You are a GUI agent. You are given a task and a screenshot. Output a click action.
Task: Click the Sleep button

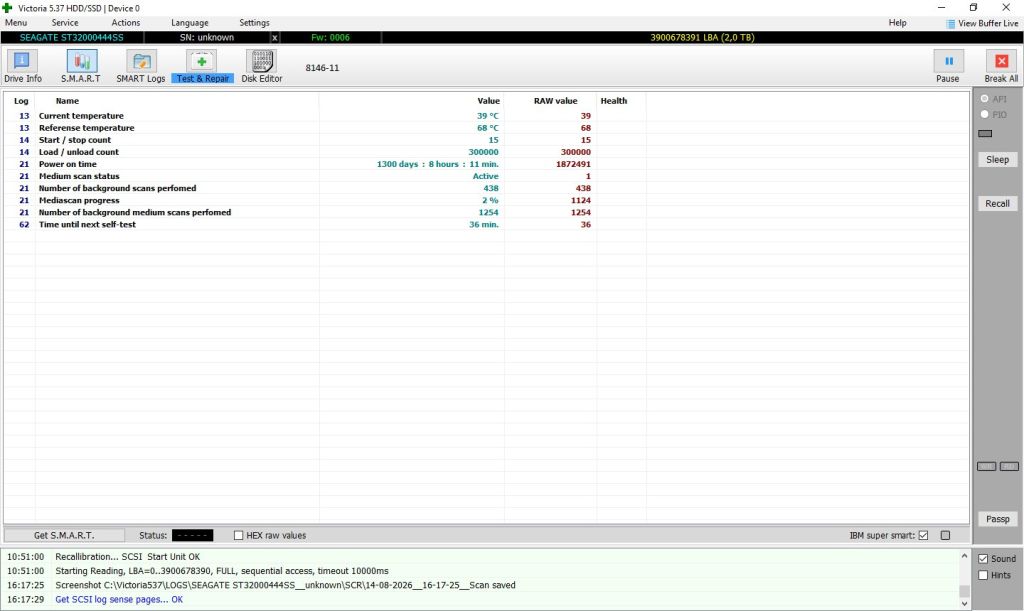pos(997,159)
